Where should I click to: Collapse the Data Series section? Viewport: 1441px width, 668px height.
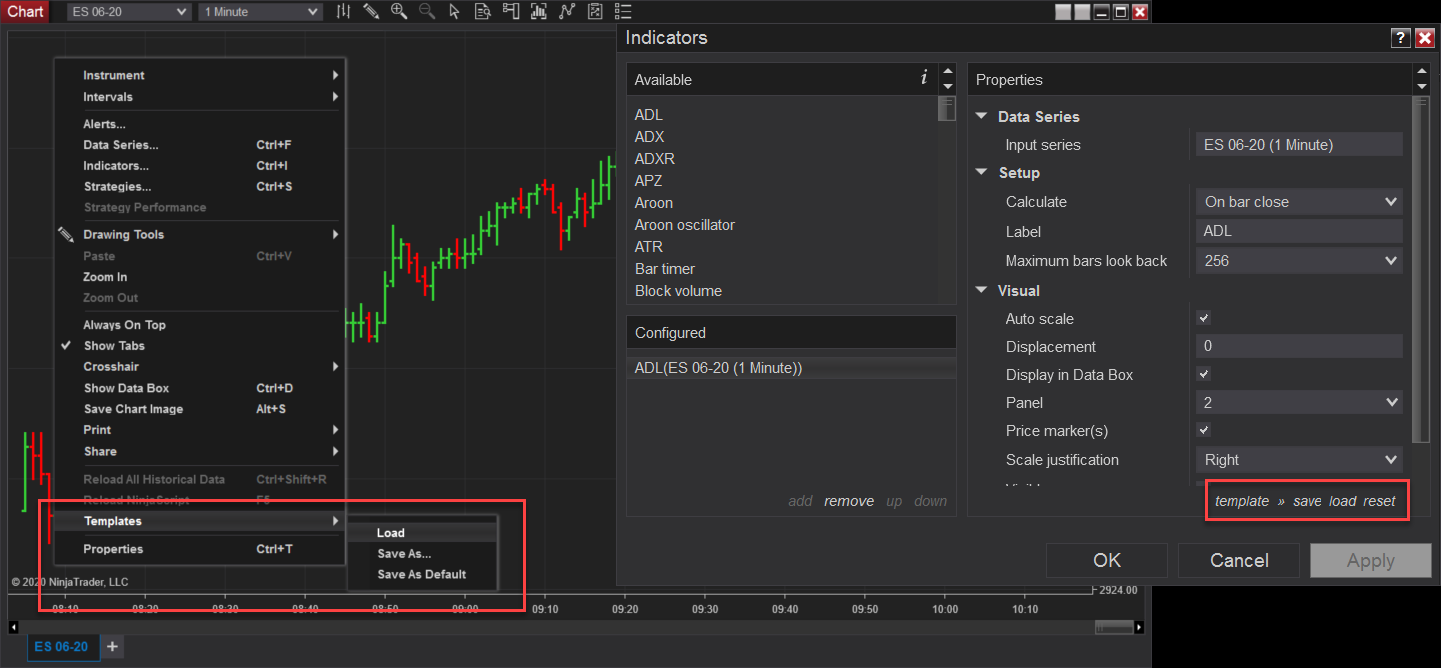point(982,117)
